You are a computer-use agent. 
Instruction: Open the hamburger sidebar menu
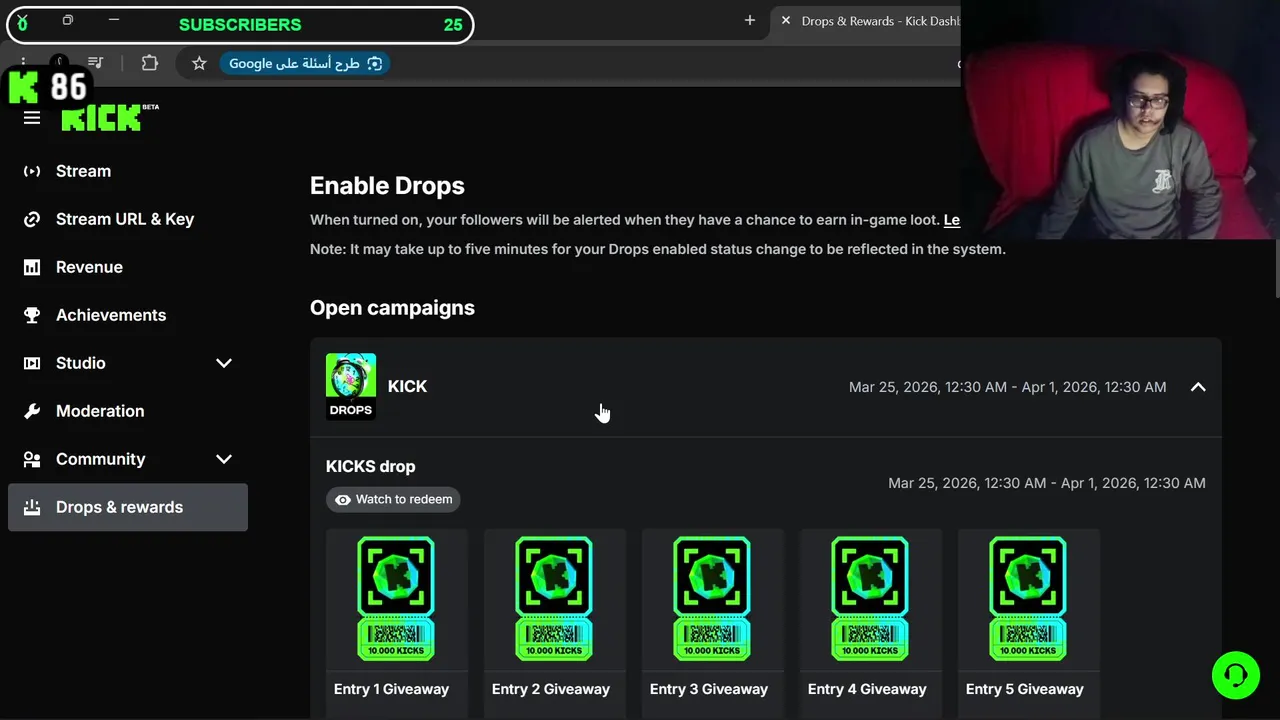(x=32, y=118)
